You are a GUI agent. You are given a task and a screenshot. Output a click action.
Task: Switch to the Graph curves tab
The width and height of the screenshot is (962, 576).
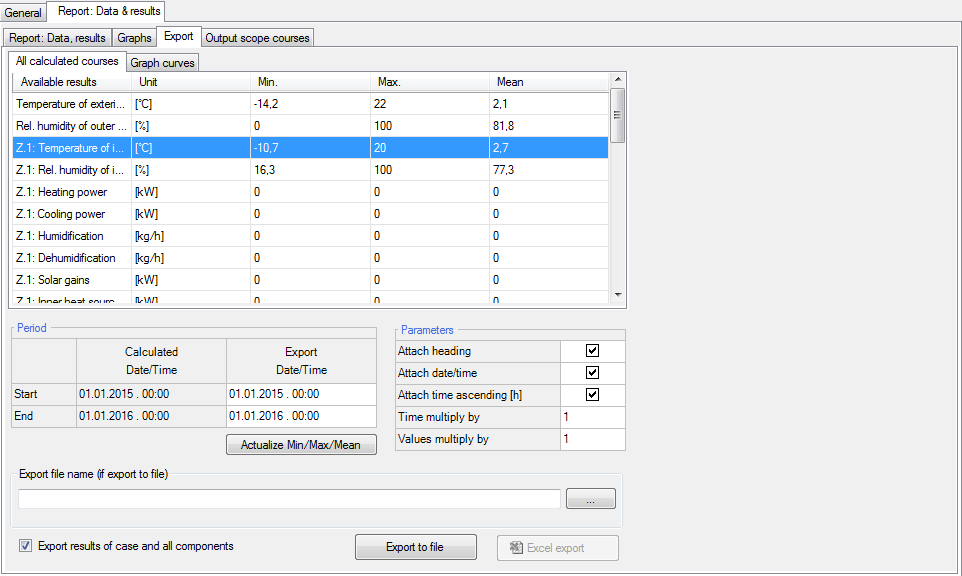point(162,63)
